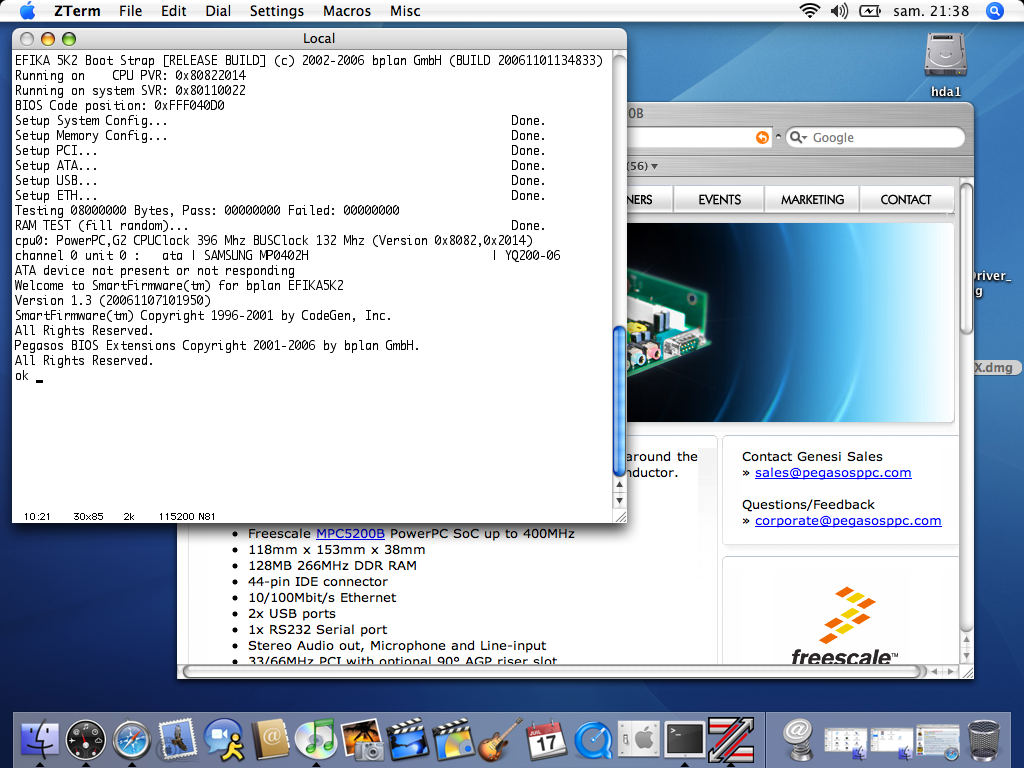Open ZTerm icon in the Dock
This screenshot has width=1024, height=768.
coord(730,740)
